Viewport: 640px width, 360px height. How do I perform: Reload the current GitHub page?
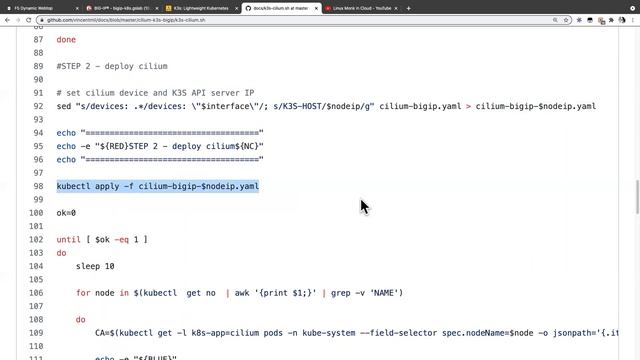(x=29, y=20)
